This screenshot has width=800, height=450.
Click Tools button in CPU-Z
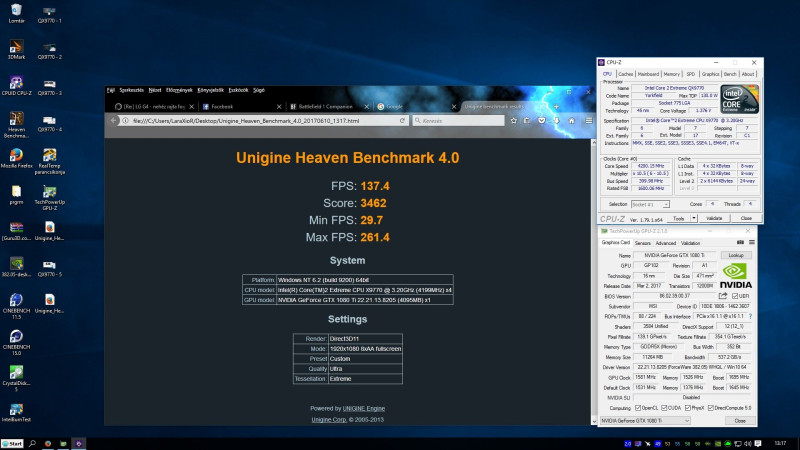click(x=679, y=218)
